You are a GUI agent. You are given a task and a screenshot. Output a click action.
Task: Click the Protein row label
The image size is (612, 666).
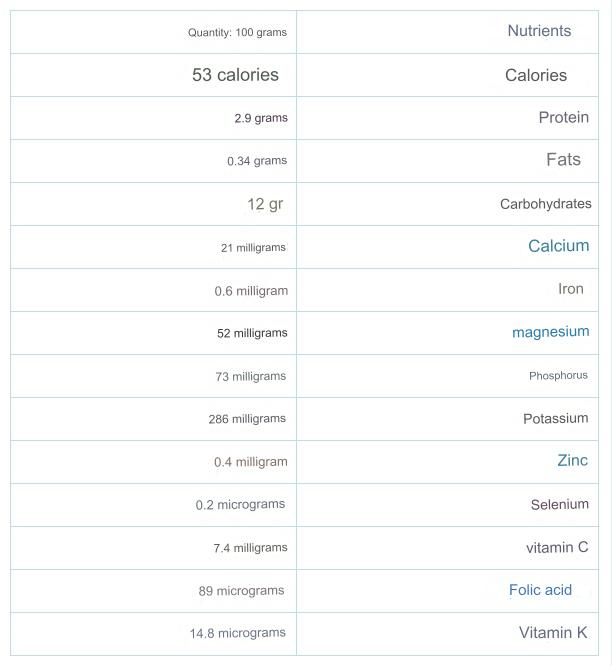click(x=563, y=118)
